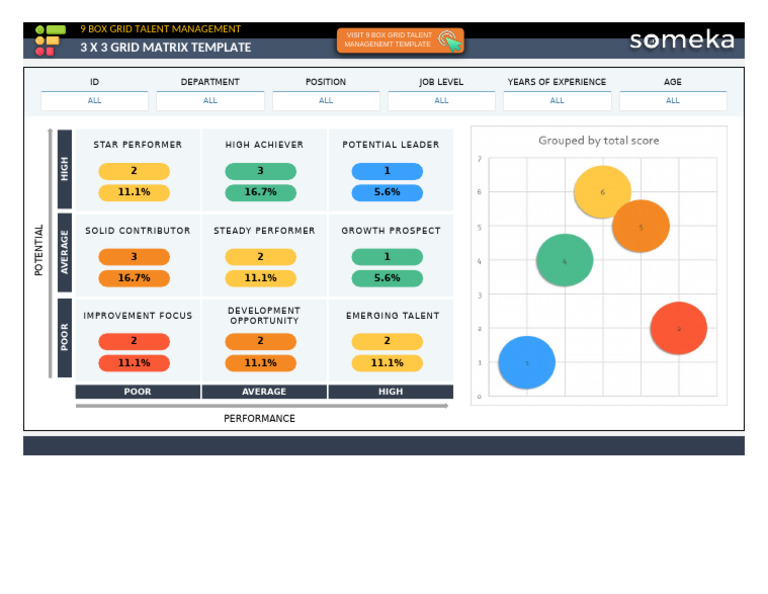This screenshot has width=768, height=594.
Task: Select the red bubble labeled 2
Action: (x=679, y=328)
